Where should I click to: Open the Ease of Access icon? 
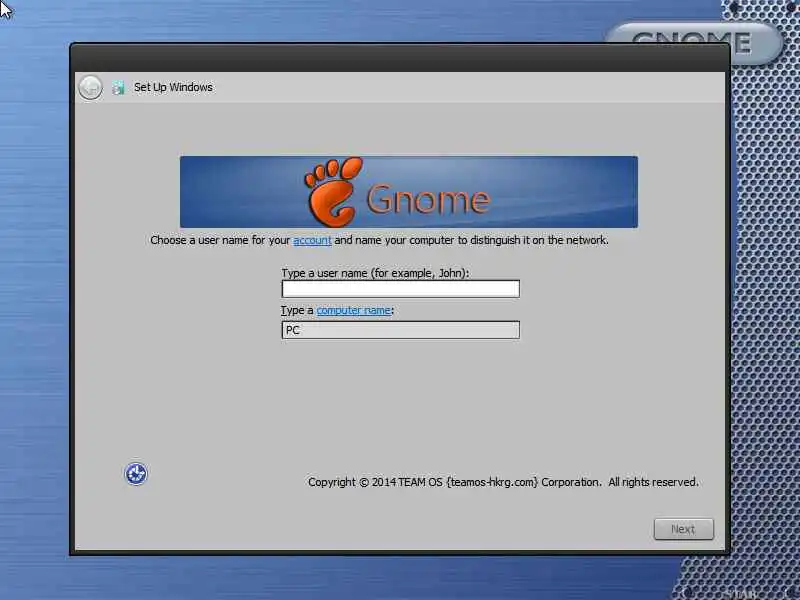point(136,473)
